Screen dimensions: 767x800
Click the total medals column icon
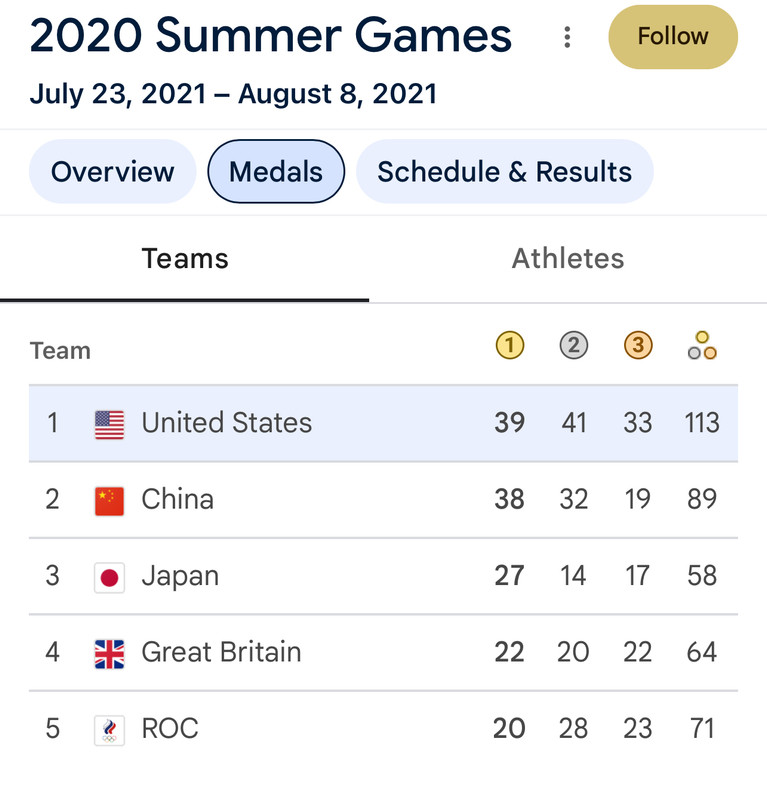pos(702,345)
